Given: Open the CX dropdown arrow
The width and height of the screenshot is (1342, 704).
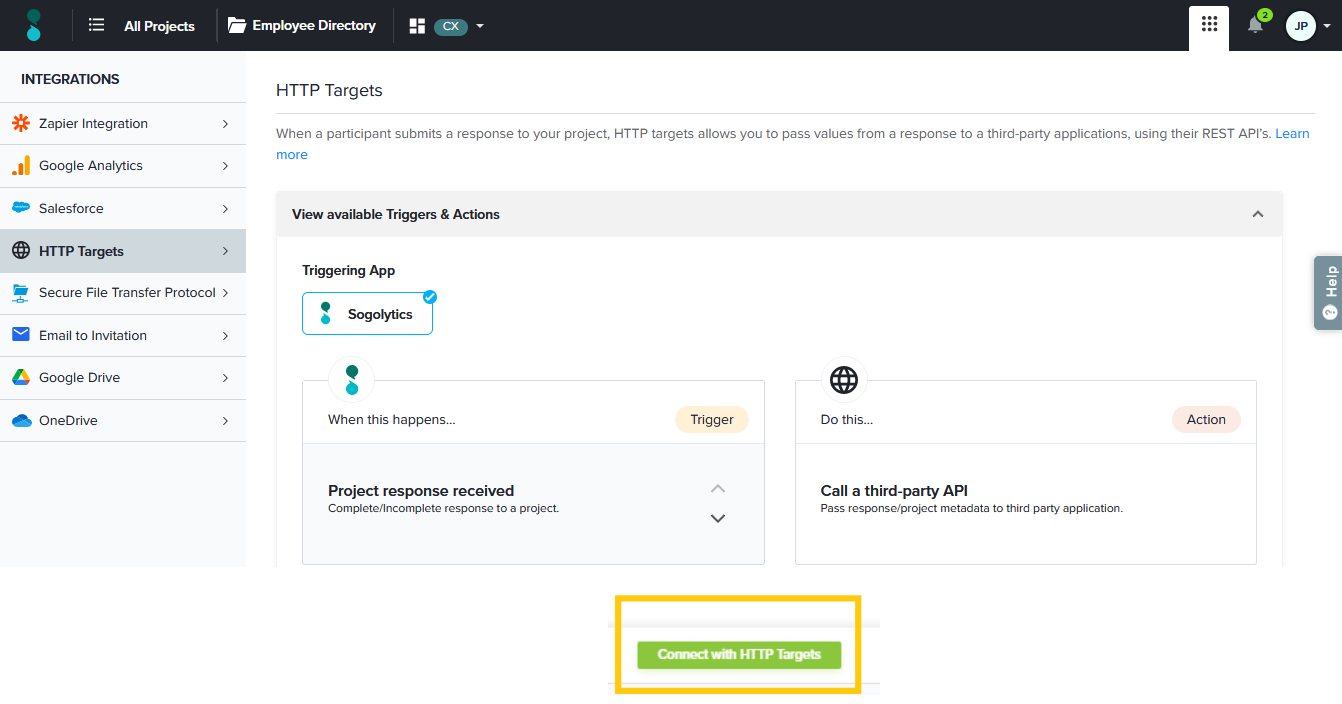Looking at the screenshot, I should coord(480,26).
